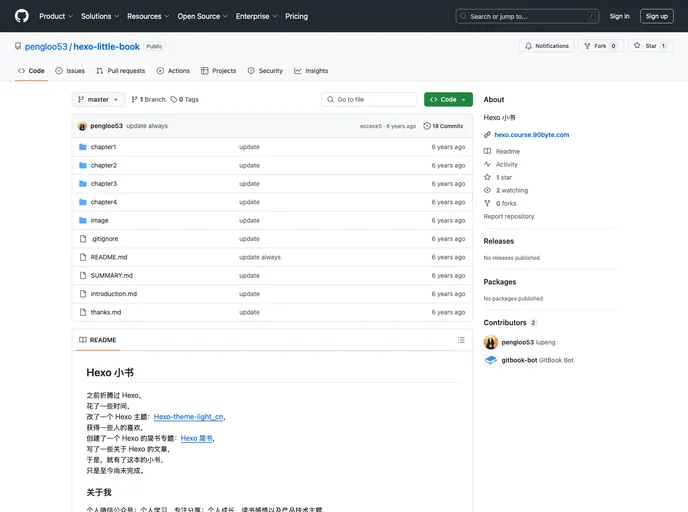Click the Sign up button
The image size is (688, 512).
click(x=656, y=16)
